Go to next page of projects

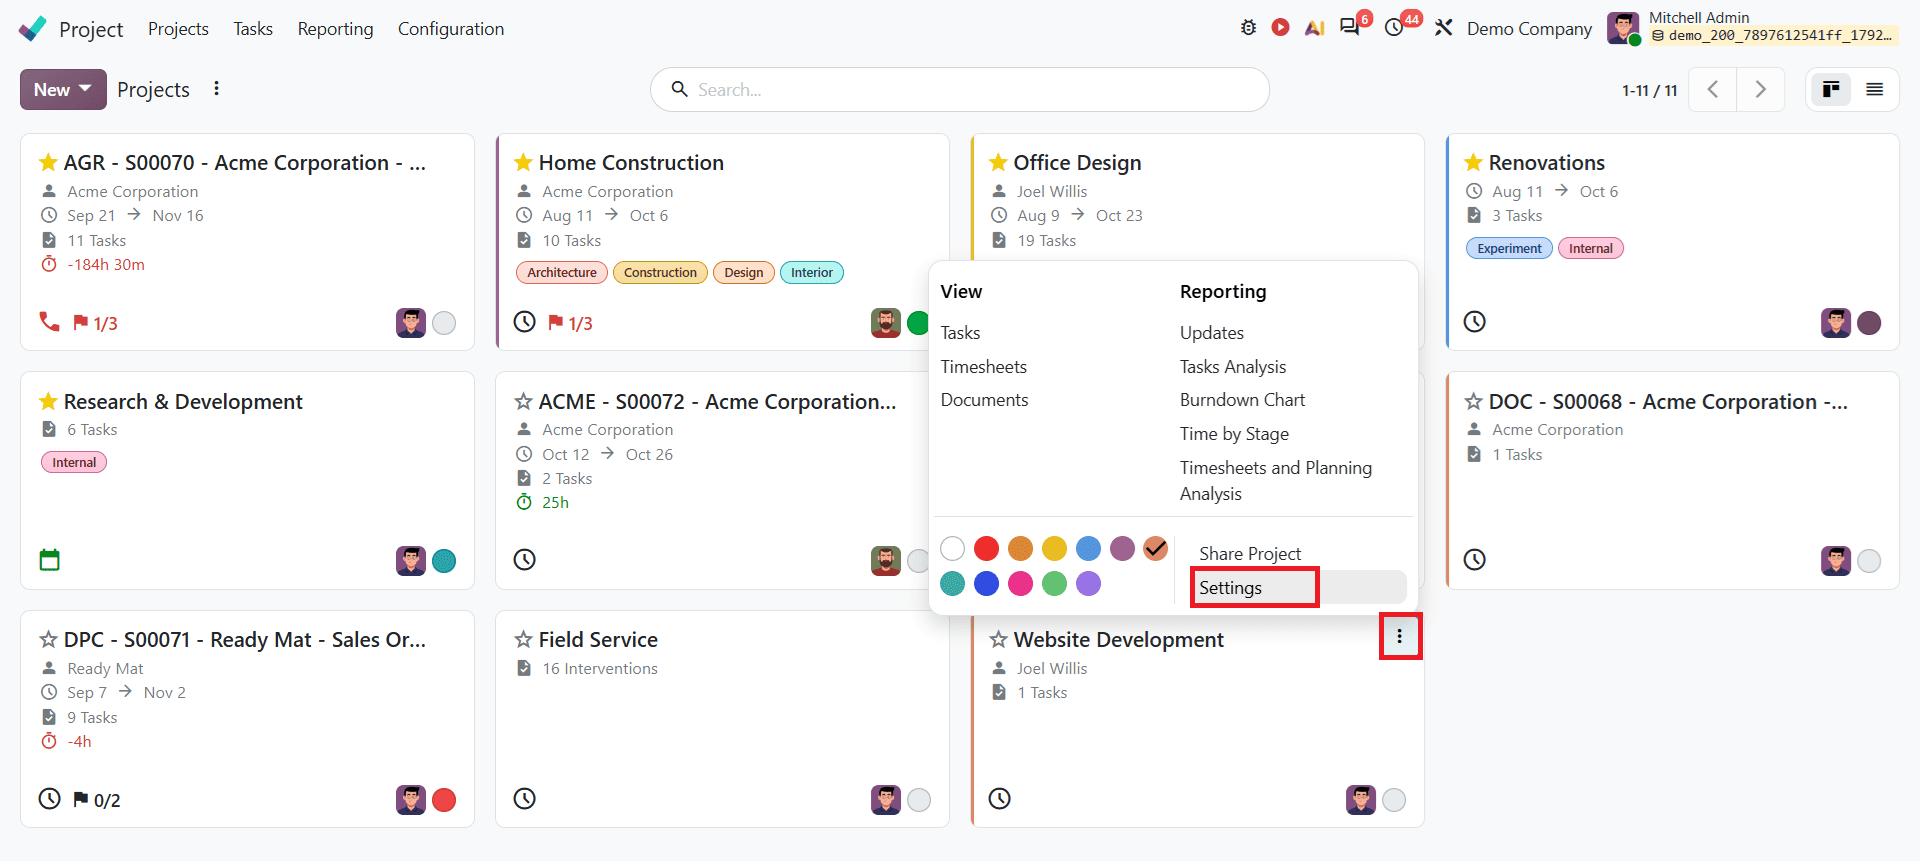pos(1761,90)
